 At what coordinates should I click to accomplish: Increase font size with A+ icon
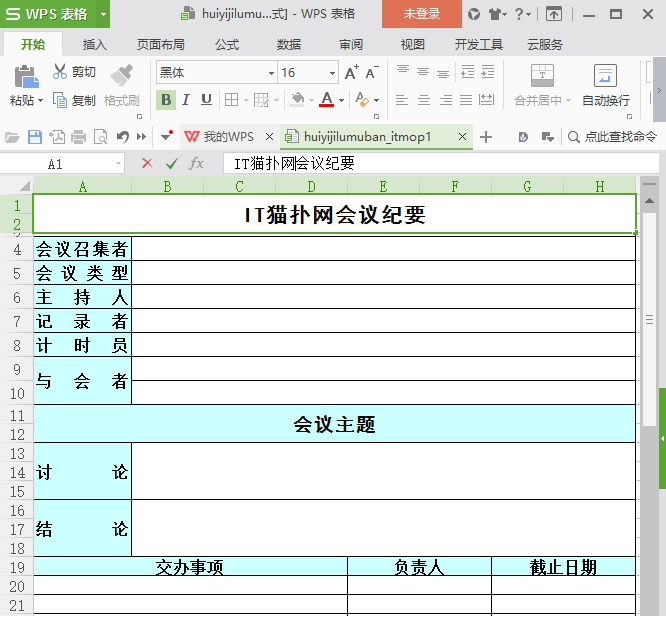[x=352, y=73]
